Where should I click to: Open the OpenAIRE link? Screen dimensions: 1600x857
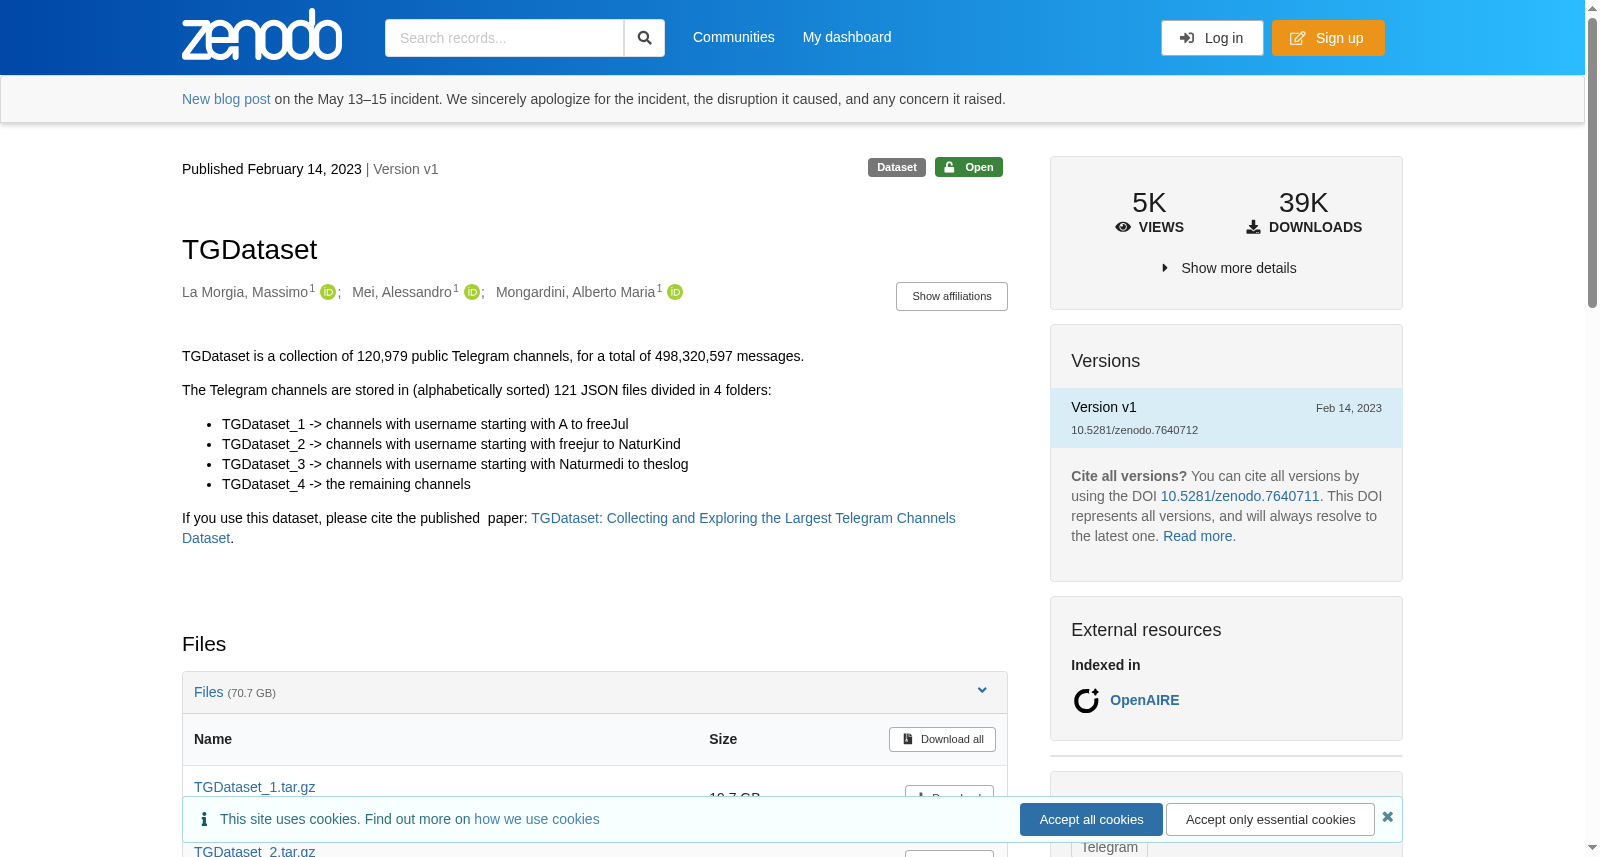point(1145,700)
